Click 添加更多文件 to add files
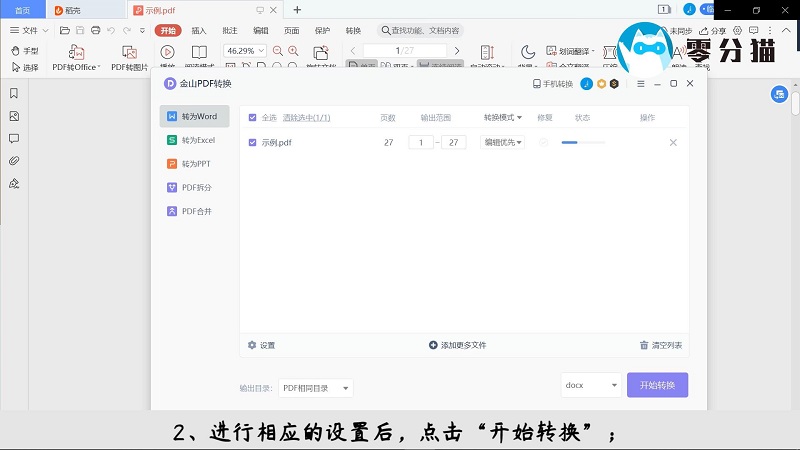800x450 pixels. click(458, 345)
